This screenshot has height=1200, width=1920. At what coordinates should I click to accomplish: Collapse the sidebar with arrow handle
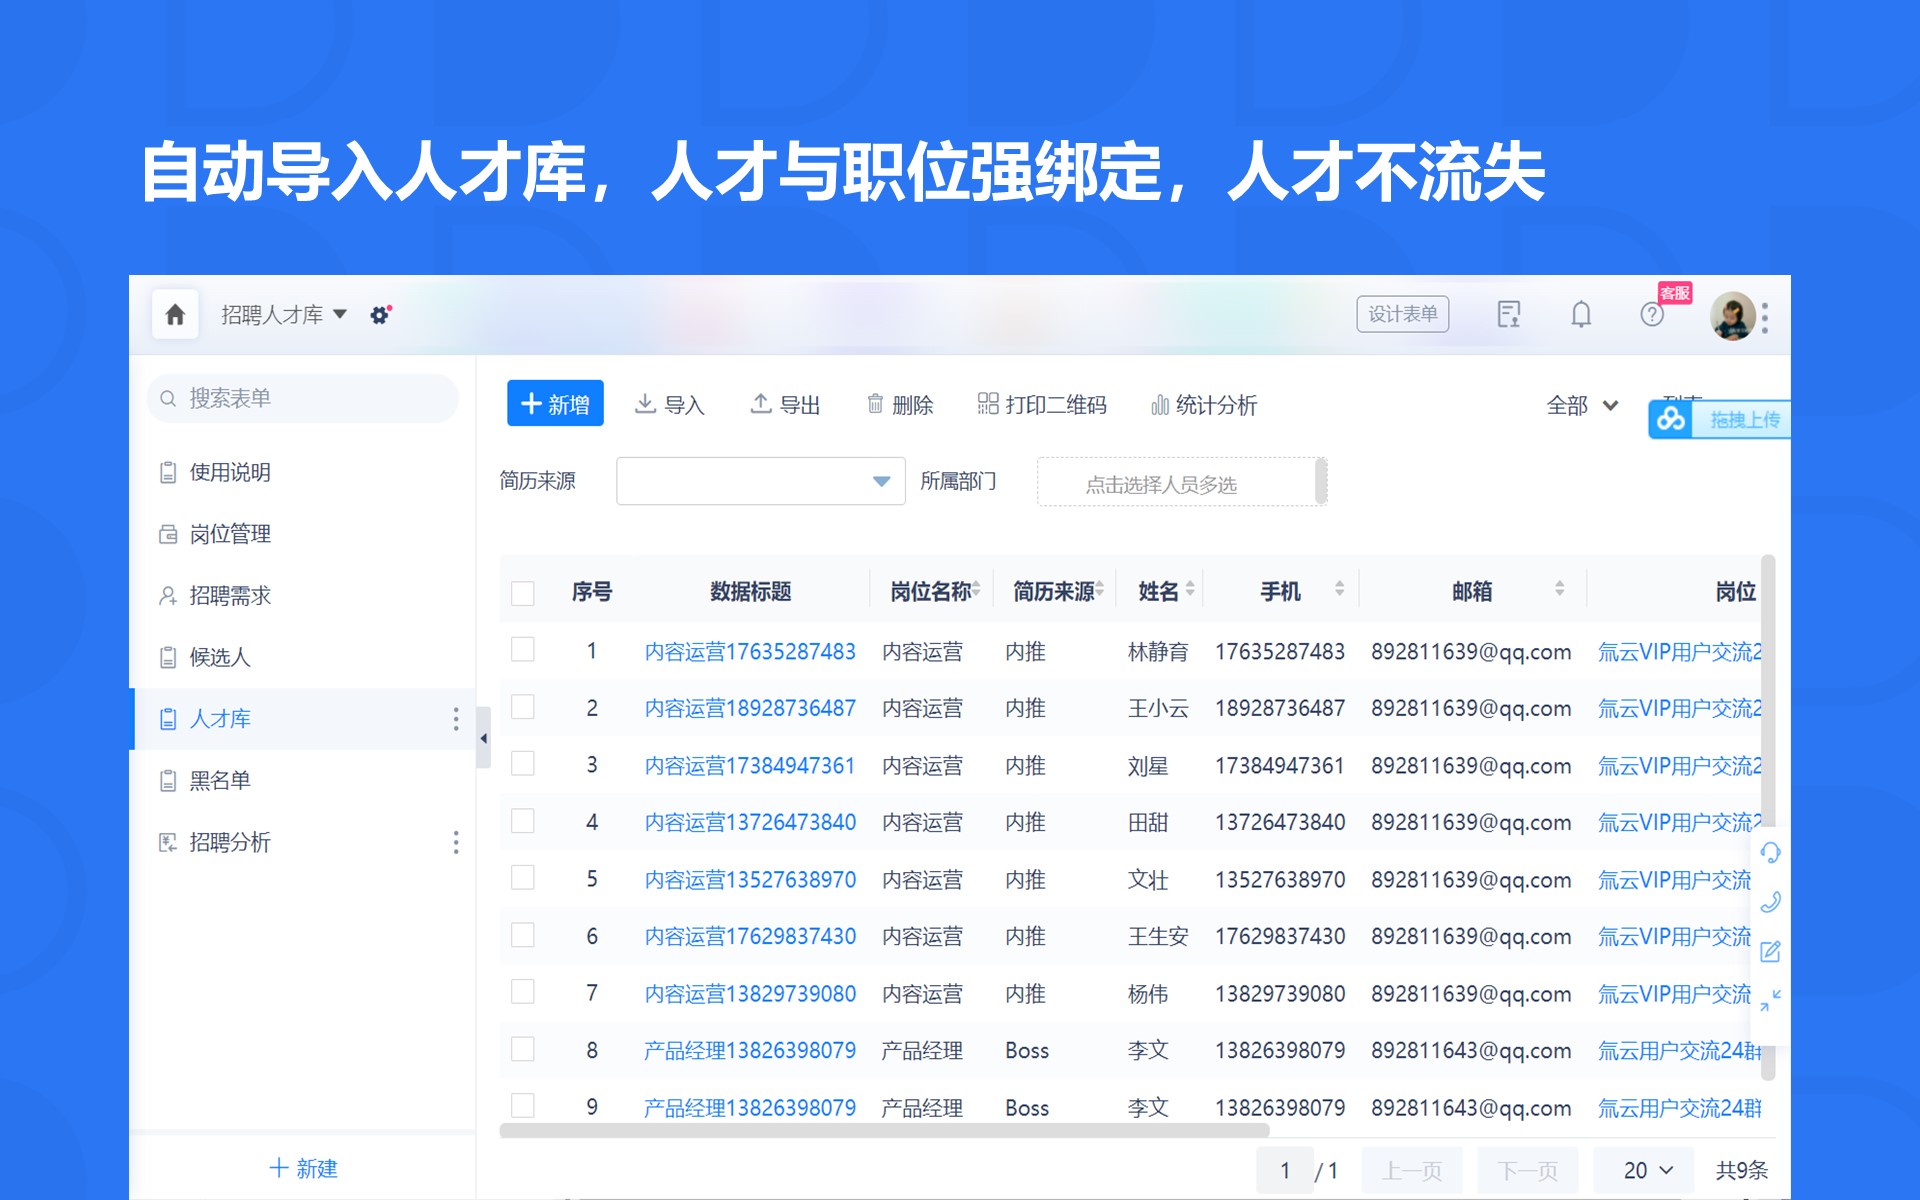(x=483, y=738)
